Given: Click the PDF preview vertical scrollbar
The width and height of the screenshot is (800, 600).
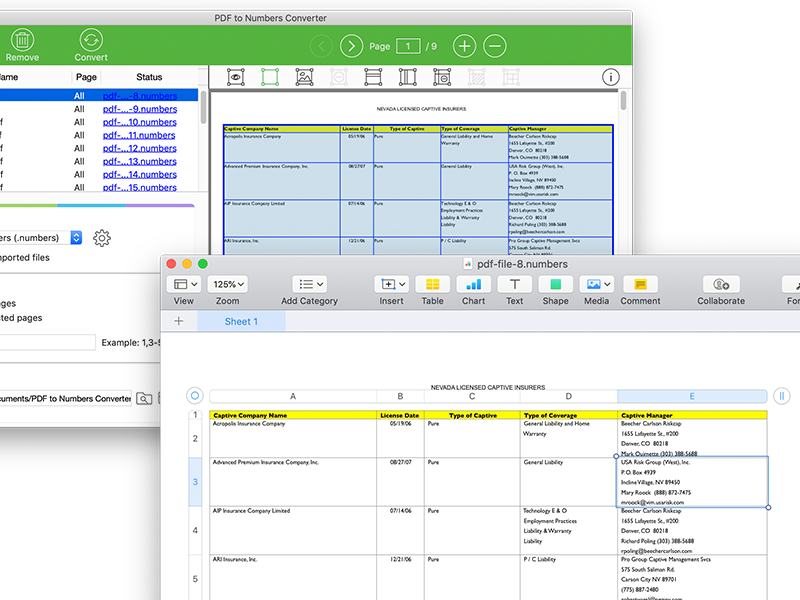Looking at the screenshot, I should click(623, 100).
